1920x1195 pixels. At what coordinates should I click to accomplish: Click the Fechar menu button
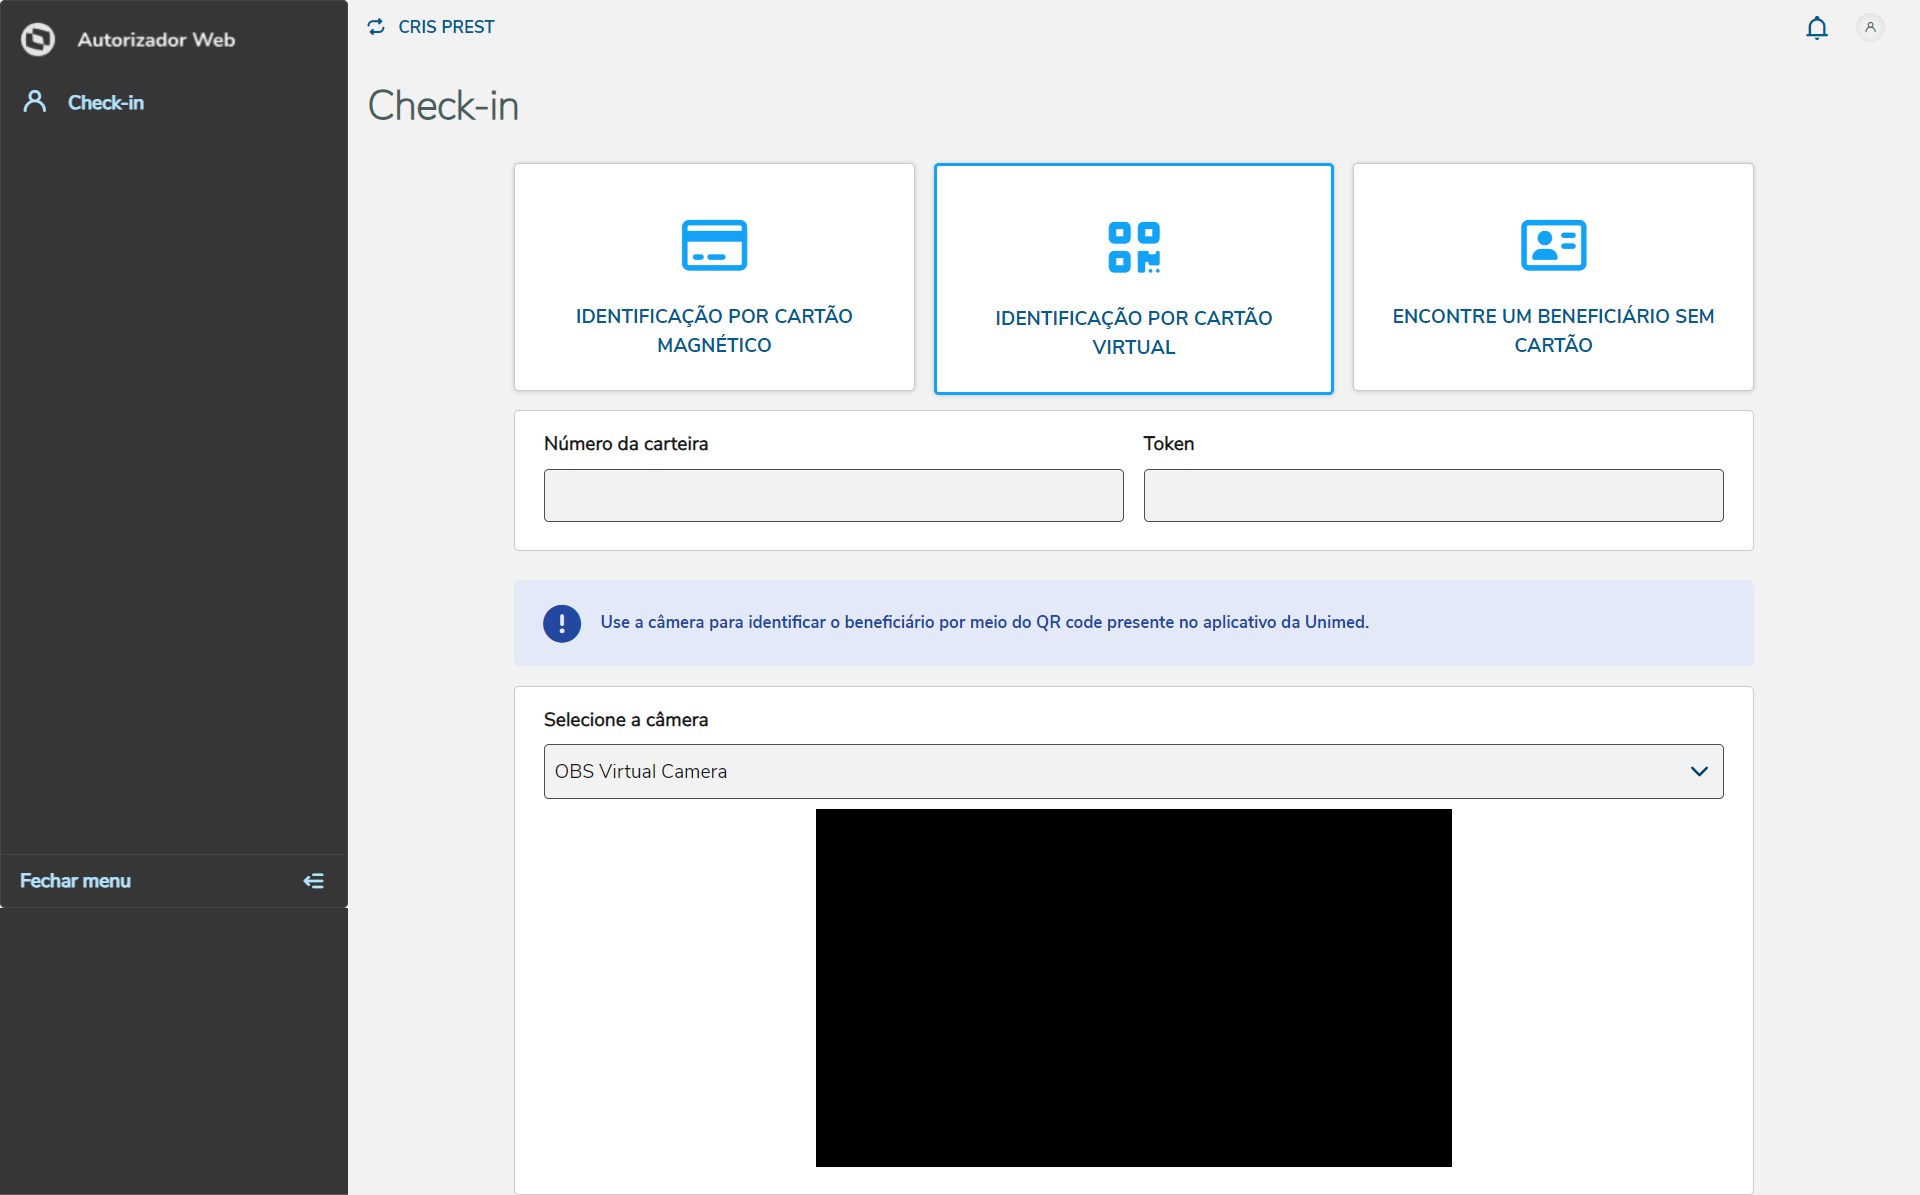click(x=76, y=881)
